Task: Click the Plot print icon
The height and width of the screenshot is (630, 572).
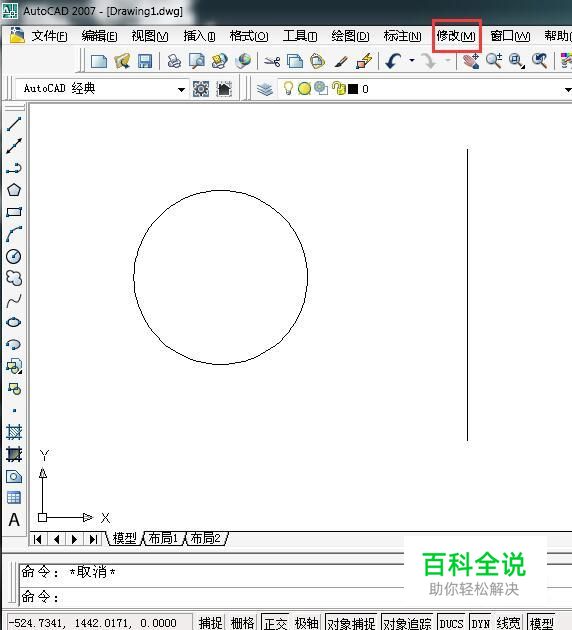Action: 174,61
